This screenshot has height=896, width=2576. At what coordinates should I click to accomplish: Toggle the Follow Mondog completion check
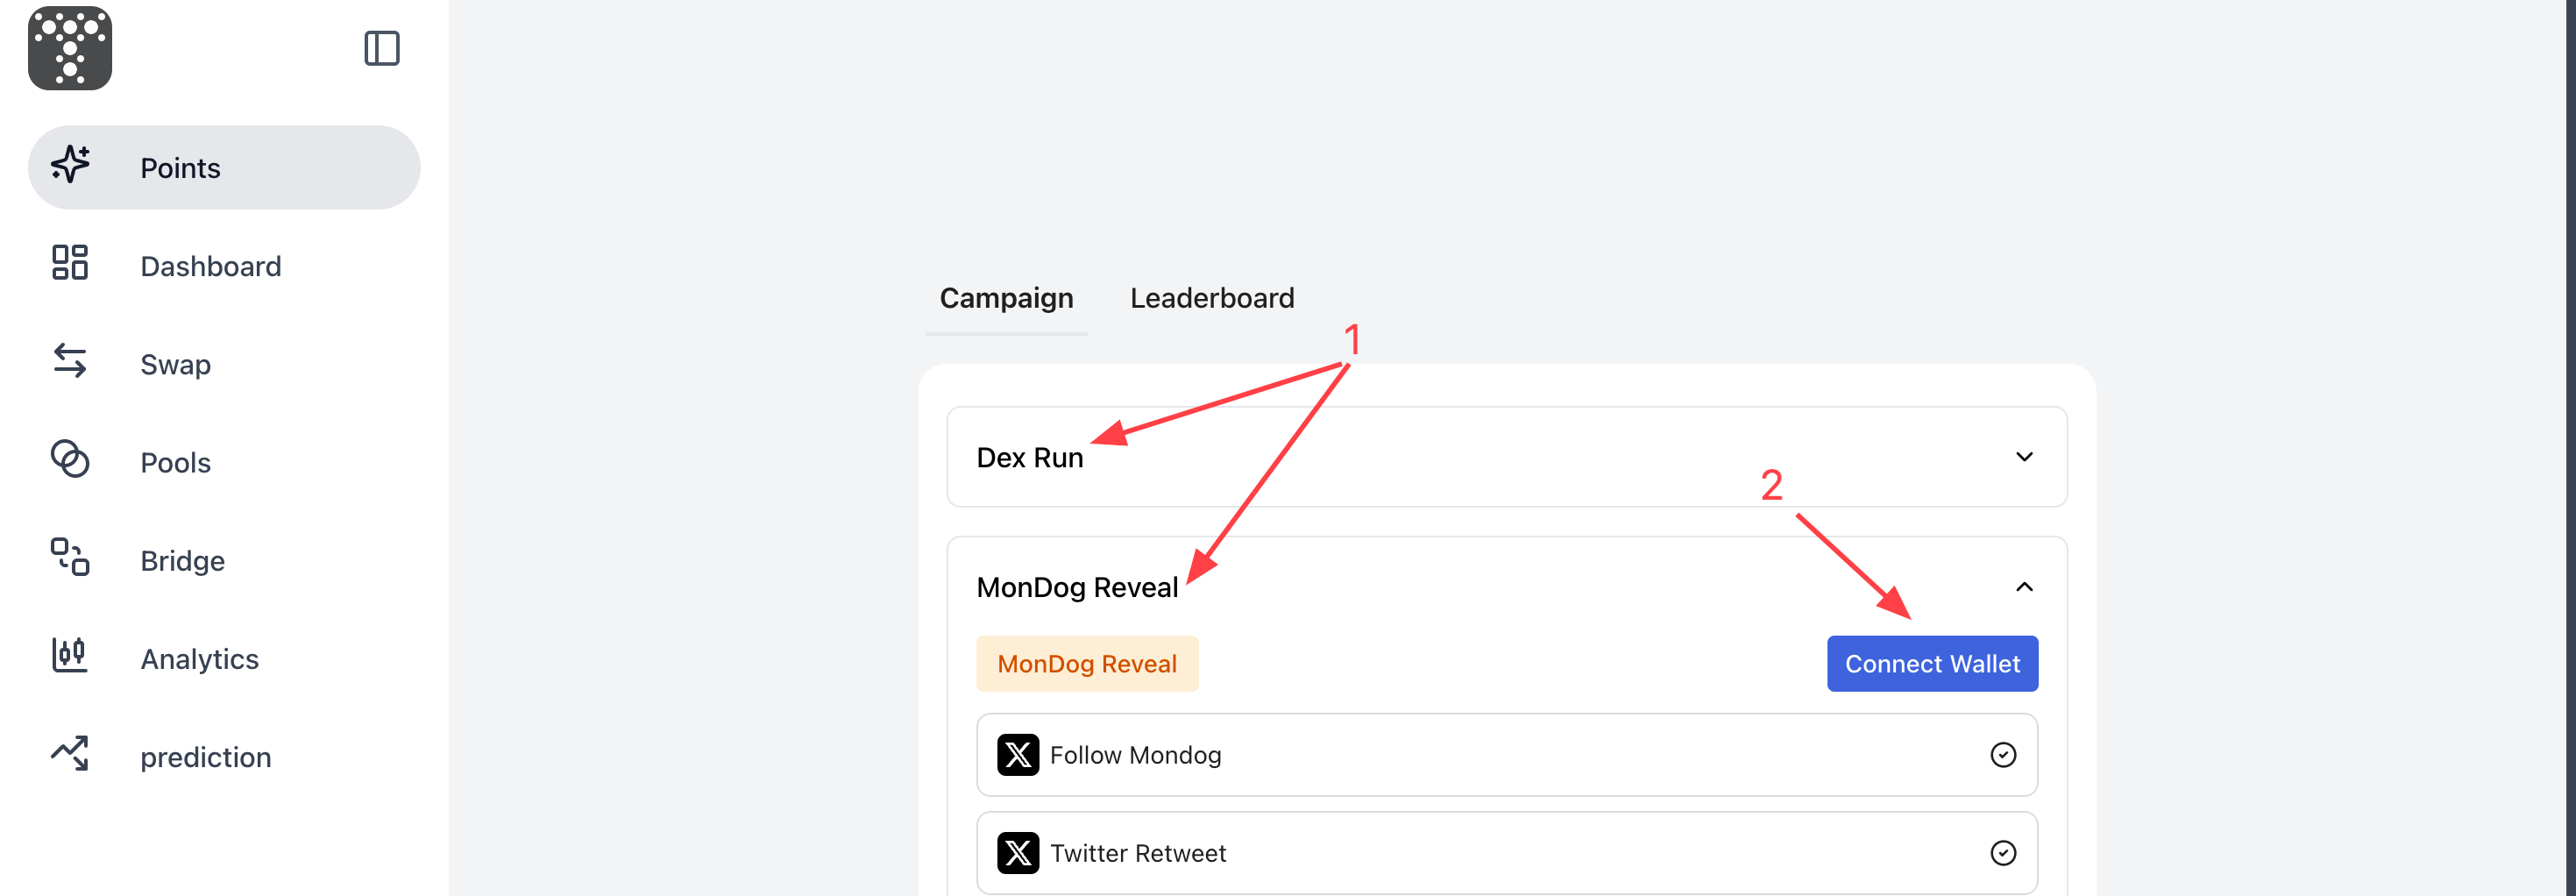(2003, 755)
